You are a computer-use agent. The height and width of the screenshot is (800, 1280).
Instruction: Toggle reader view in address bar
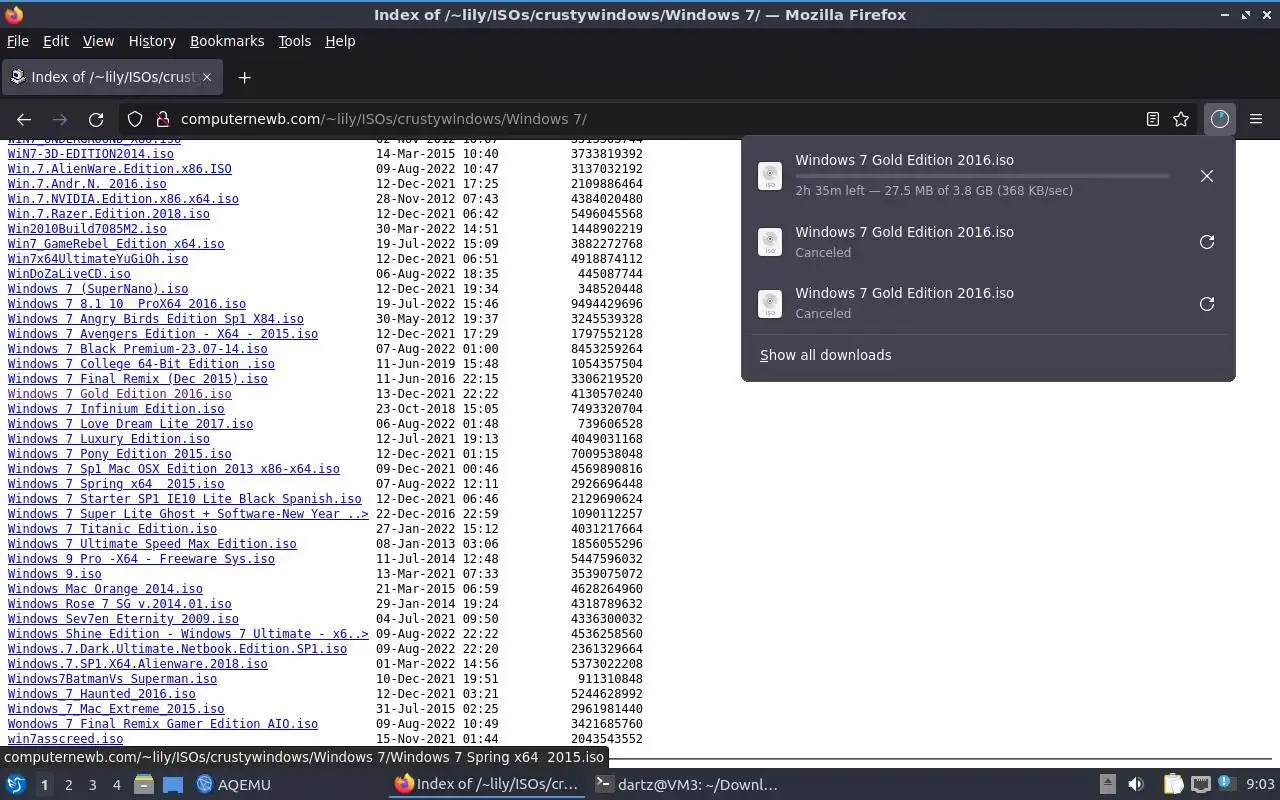(x=1153, y=119)
